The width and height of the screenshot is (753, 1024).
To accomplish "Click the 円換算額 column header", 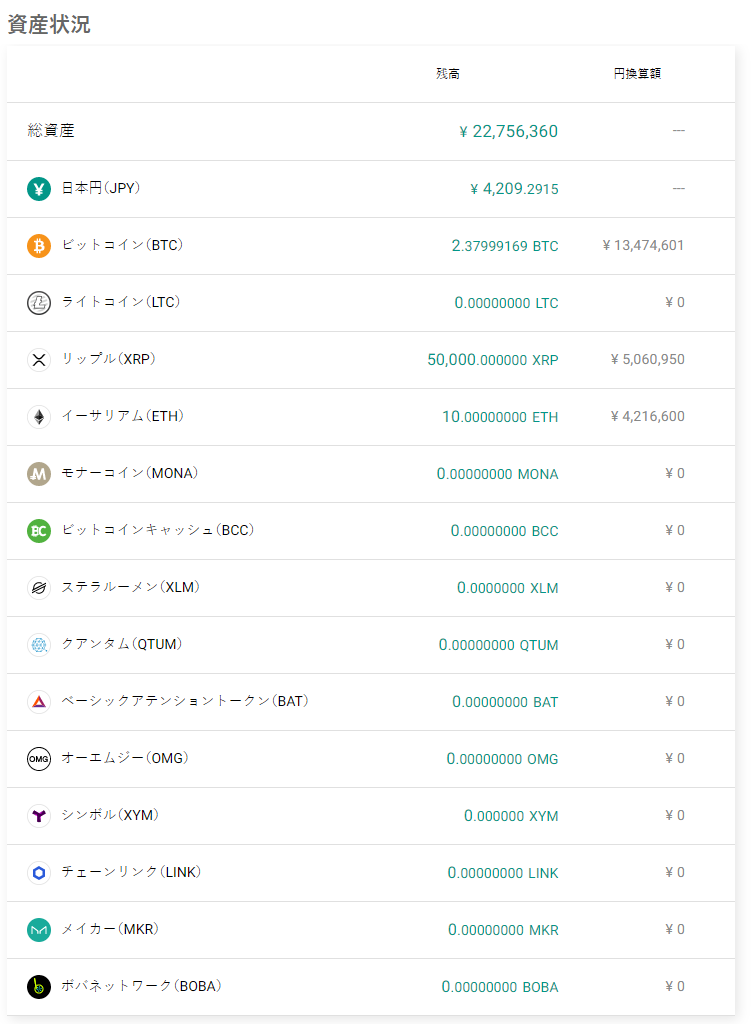I will (637, 74).
